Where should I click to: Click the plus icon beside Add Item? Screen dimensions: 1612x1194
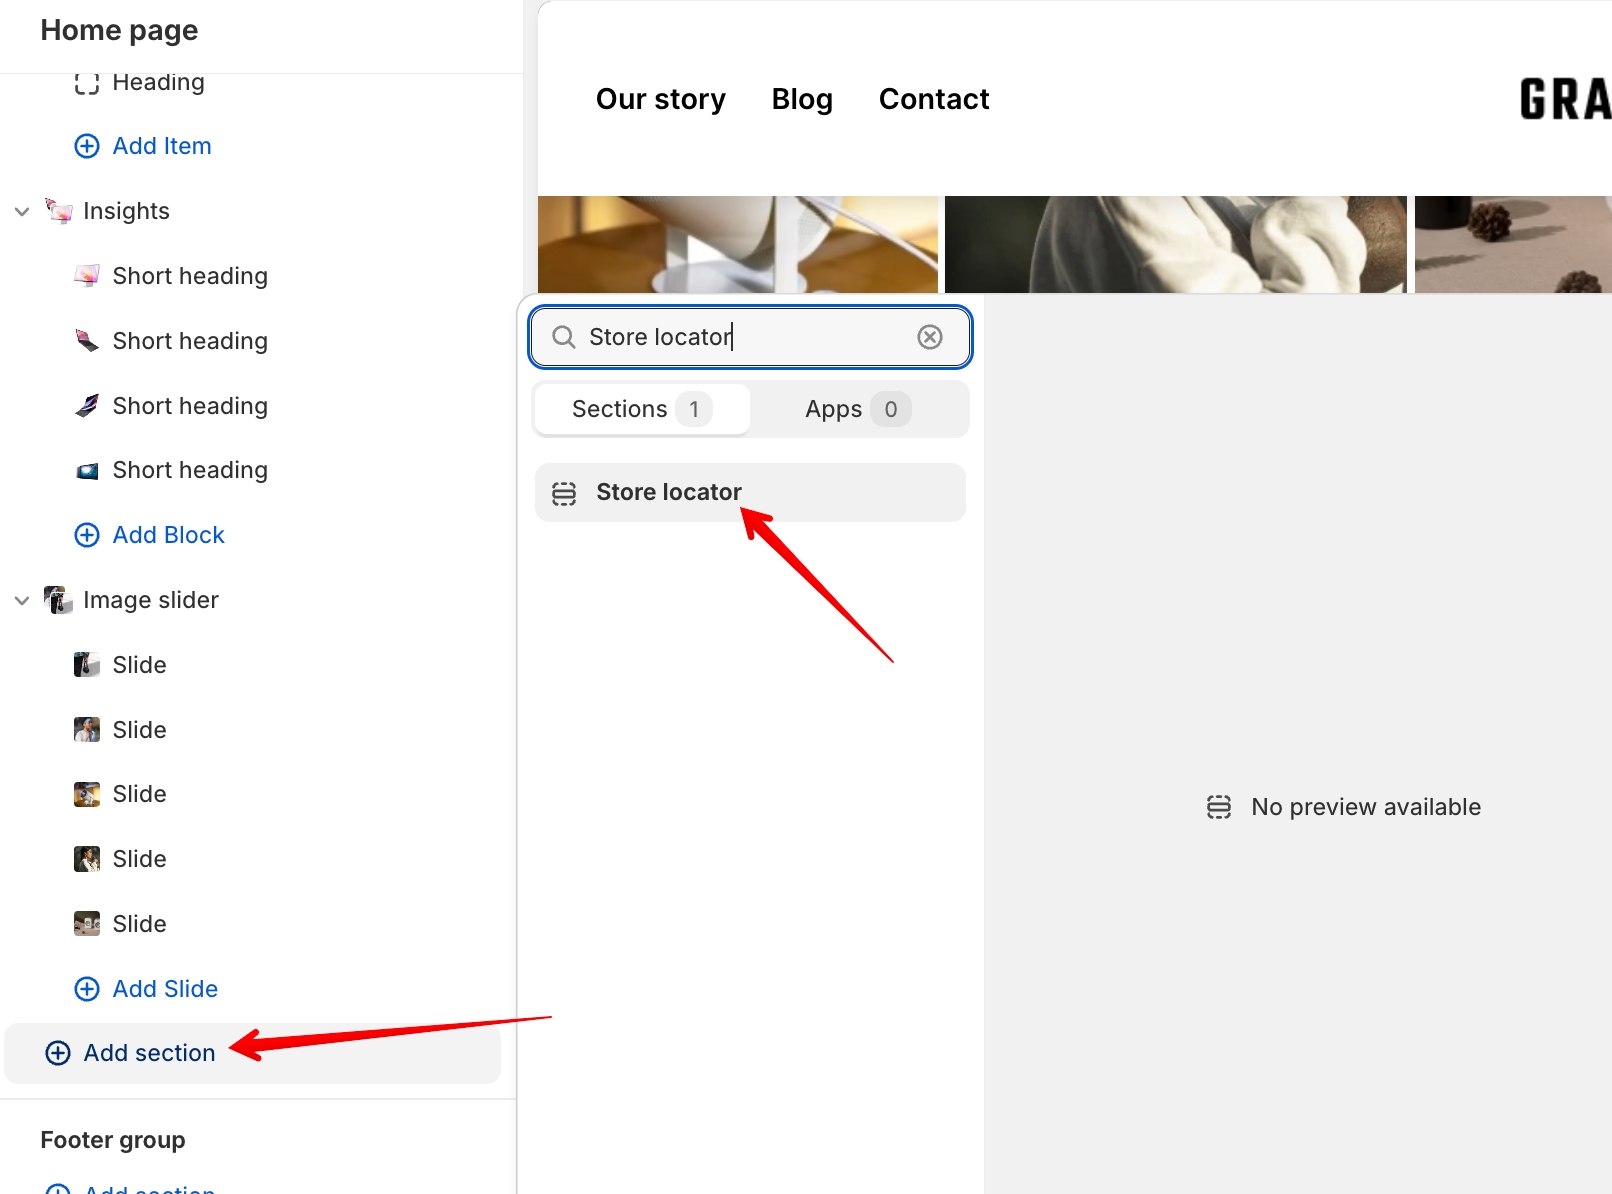87,146
